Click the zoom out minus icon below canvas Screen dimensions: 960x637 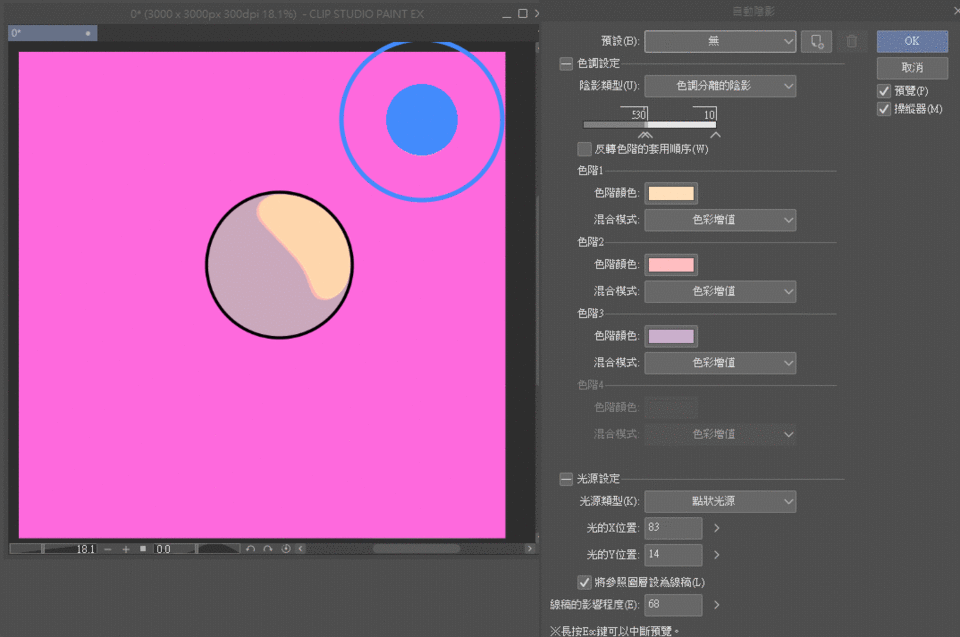pyautogui.click(x=108, y=549)
